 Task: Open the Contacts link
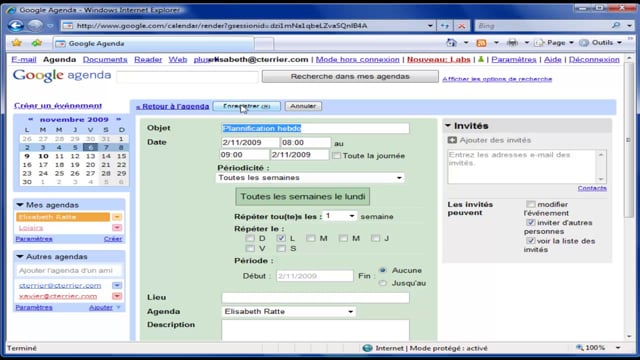(592, 188)
